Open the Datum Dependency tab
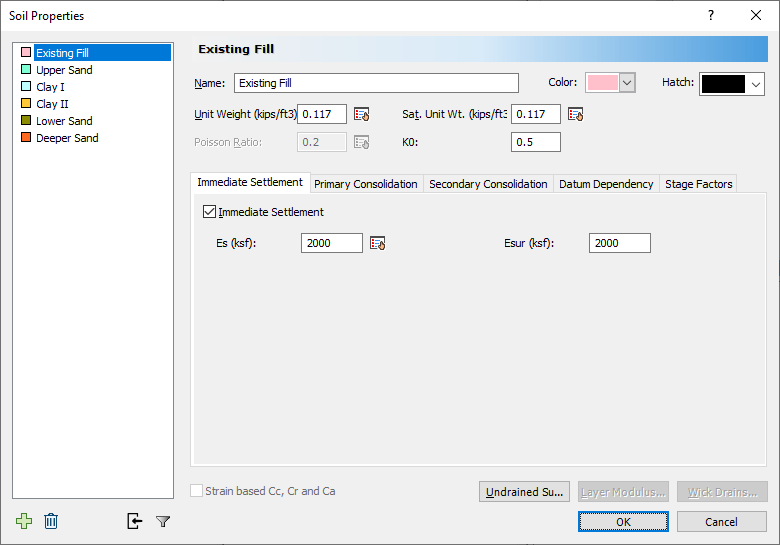This screenshot has height=545, width=780. tap(606, 184)
